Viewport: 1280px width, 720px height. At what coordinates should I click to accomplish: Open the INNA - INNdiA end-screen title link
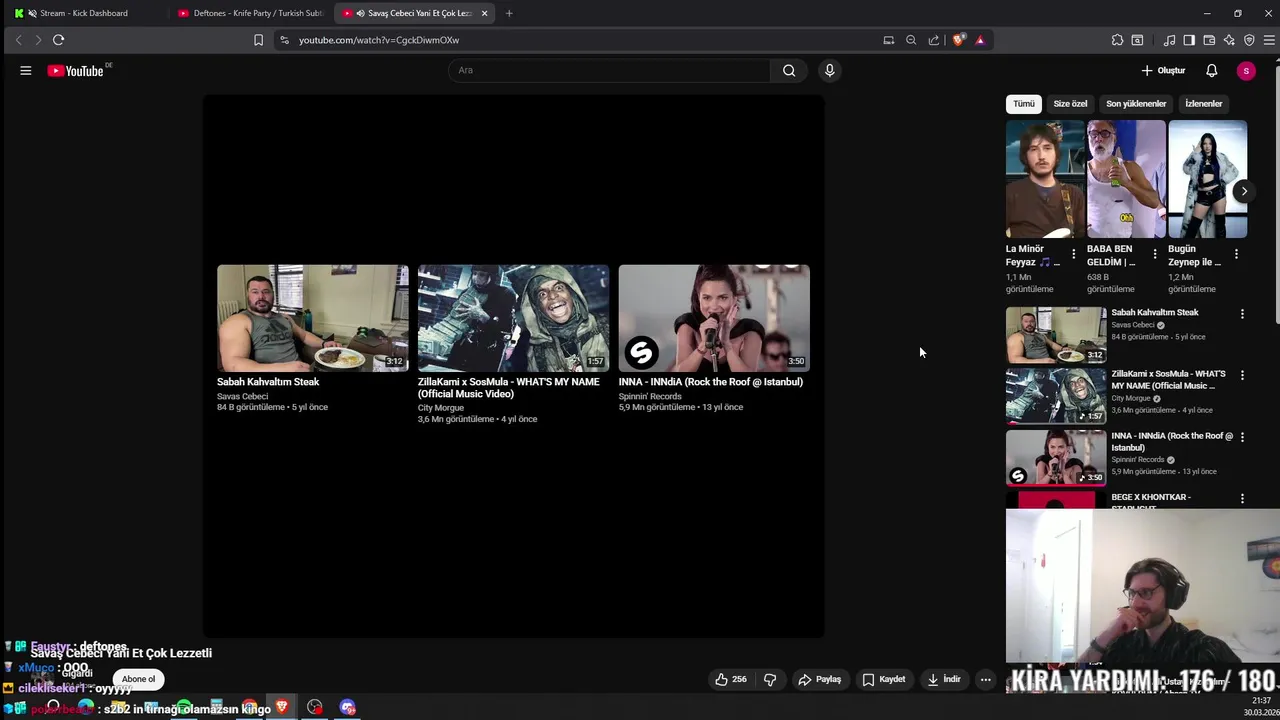point(711,382)
